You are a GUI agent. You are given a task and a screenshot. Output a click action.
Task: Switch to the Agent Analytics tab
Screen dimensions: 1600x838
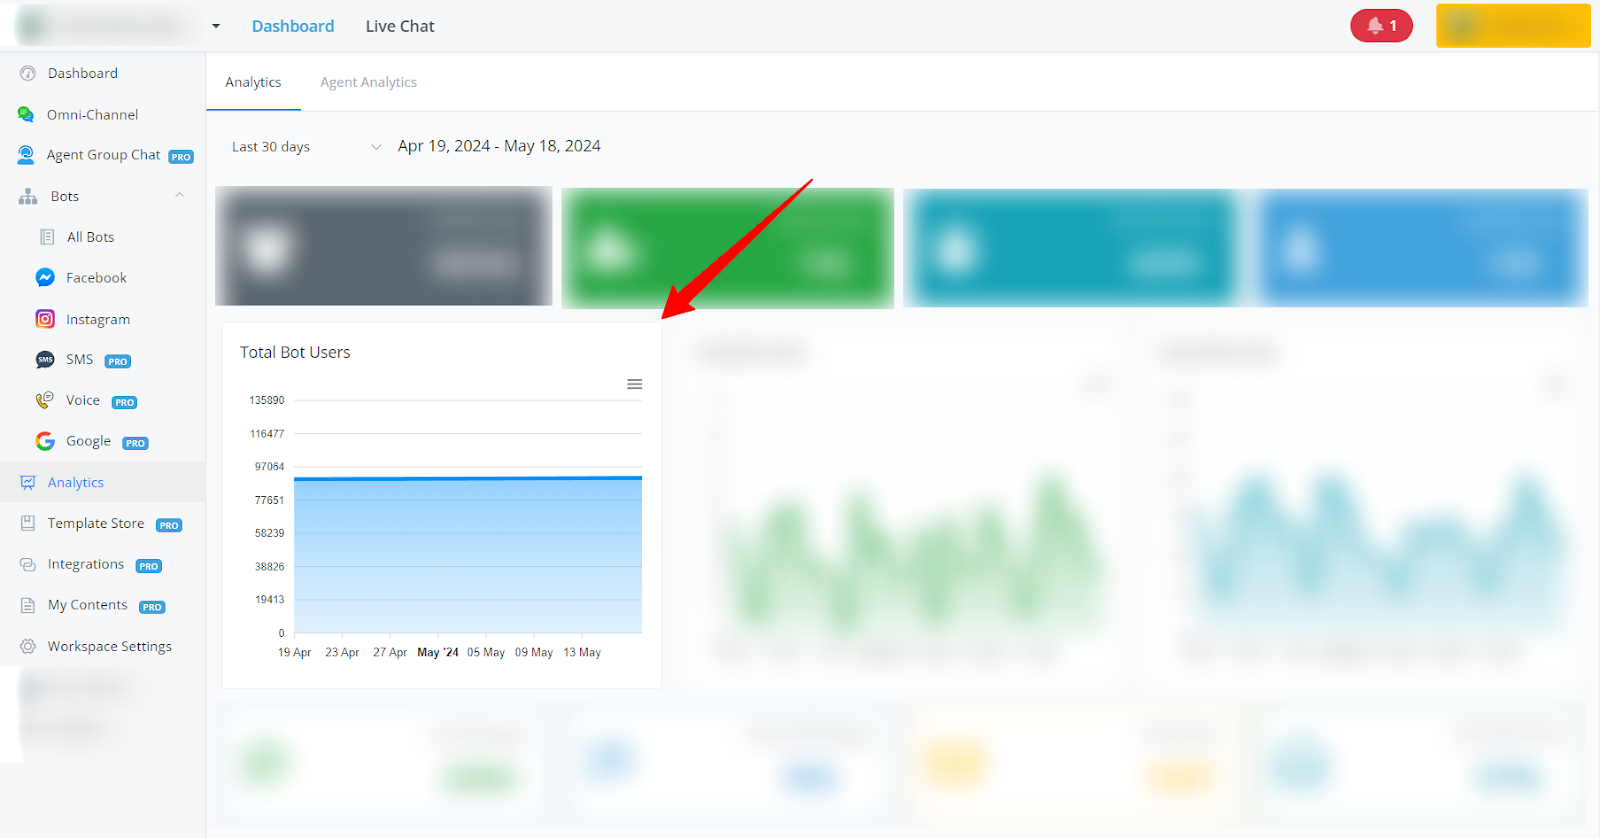coord(368,82)
